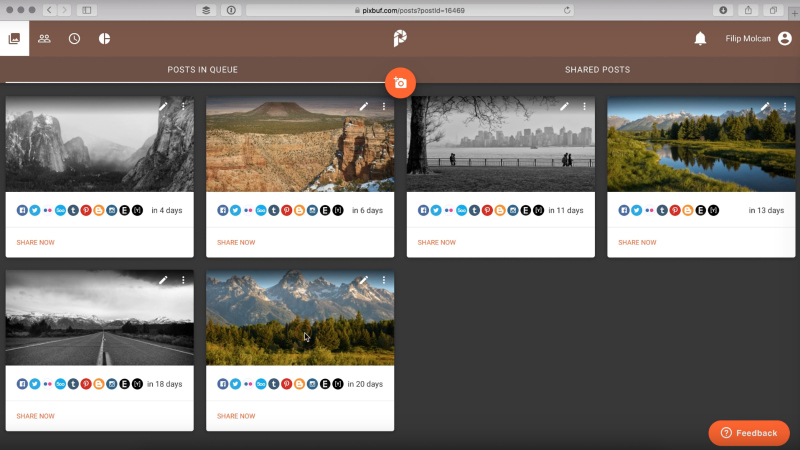Click Twitter icon on the 4 days post
Screen dimensions: 800x450
pos(35,210)
